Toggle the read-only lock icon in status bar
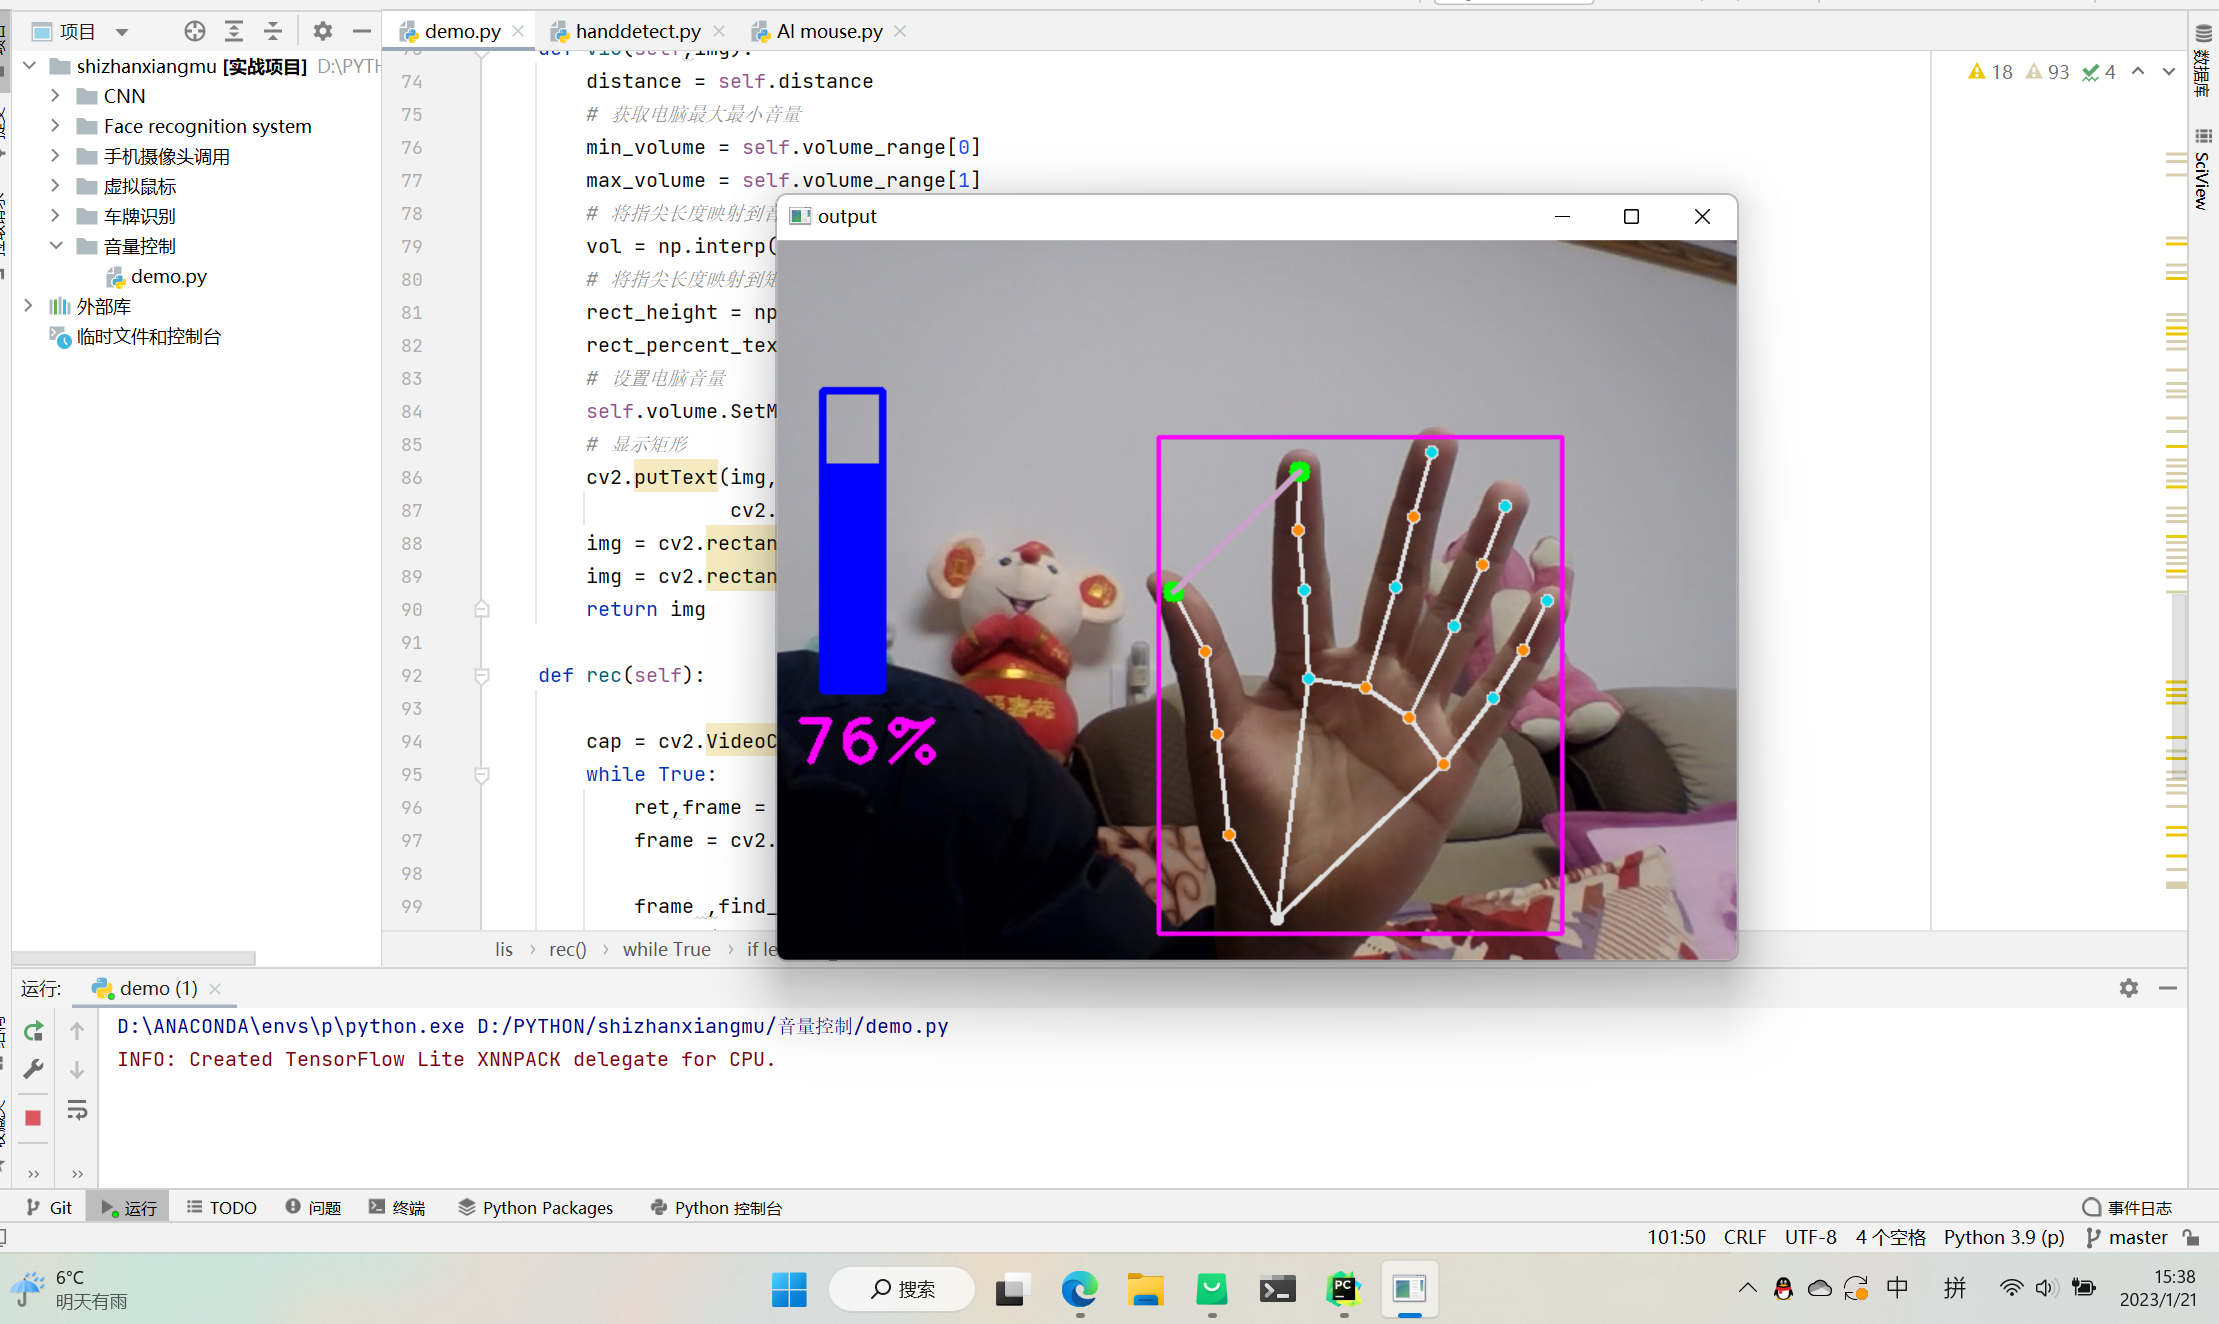Viewport: 2219px width, 1324px height. tap(2192, 1237)
